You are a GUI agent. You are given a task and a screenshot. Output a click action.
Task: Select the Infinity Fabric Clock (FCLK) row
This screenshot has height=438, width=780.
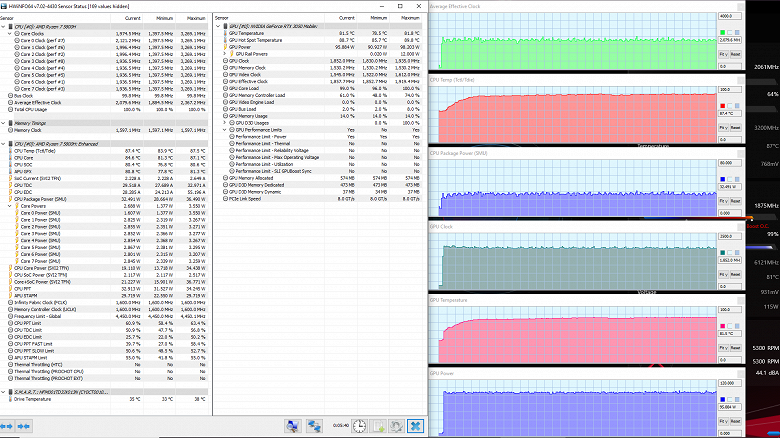coord(103,303)
